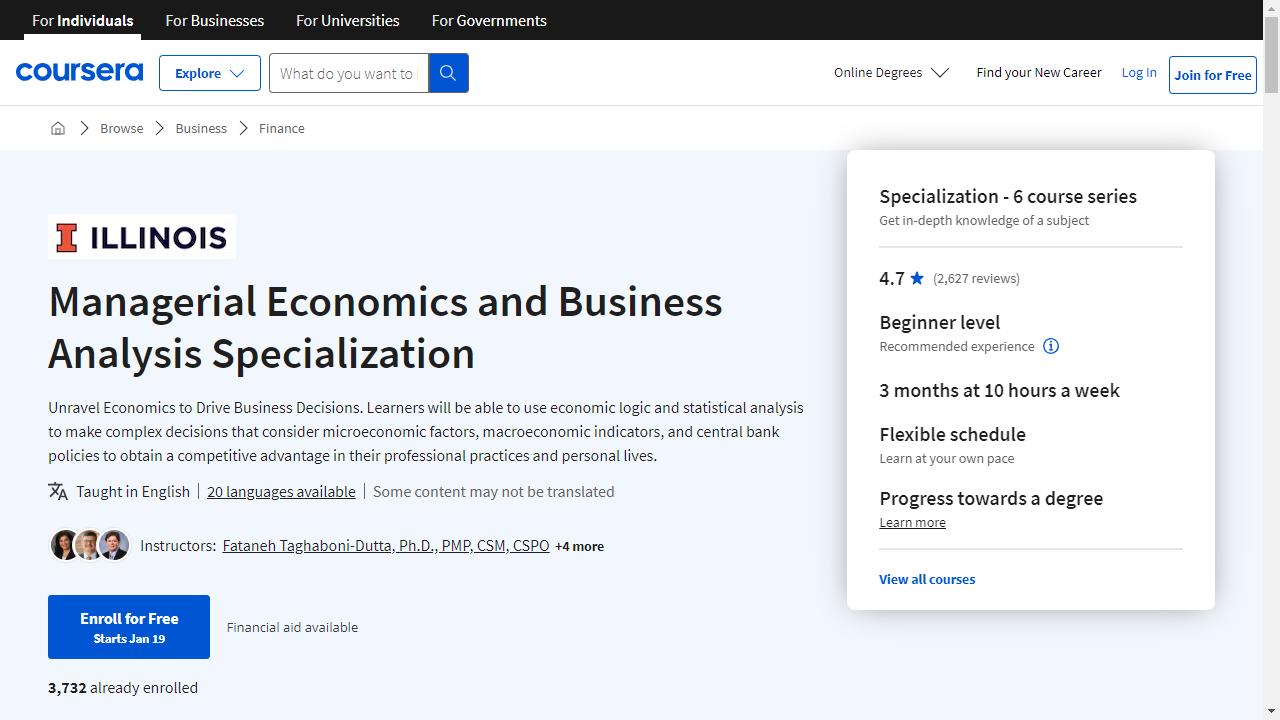Select the For Businesses tab

215,20
